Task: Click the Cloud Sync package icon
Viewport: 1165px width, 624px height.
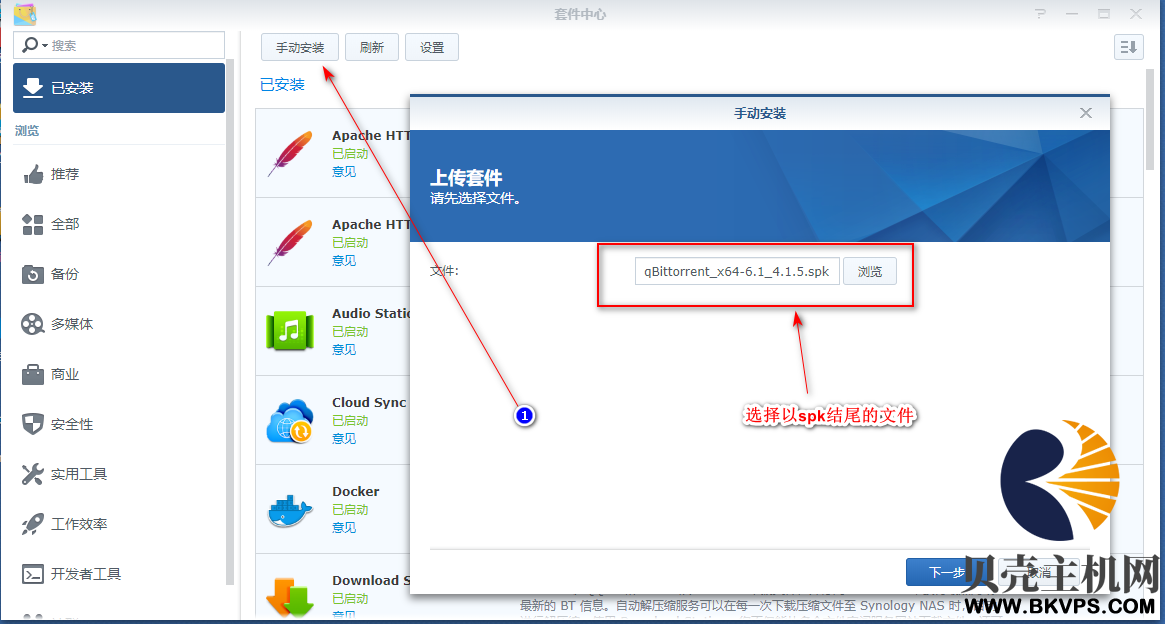Action: click(x=290, y=420)
